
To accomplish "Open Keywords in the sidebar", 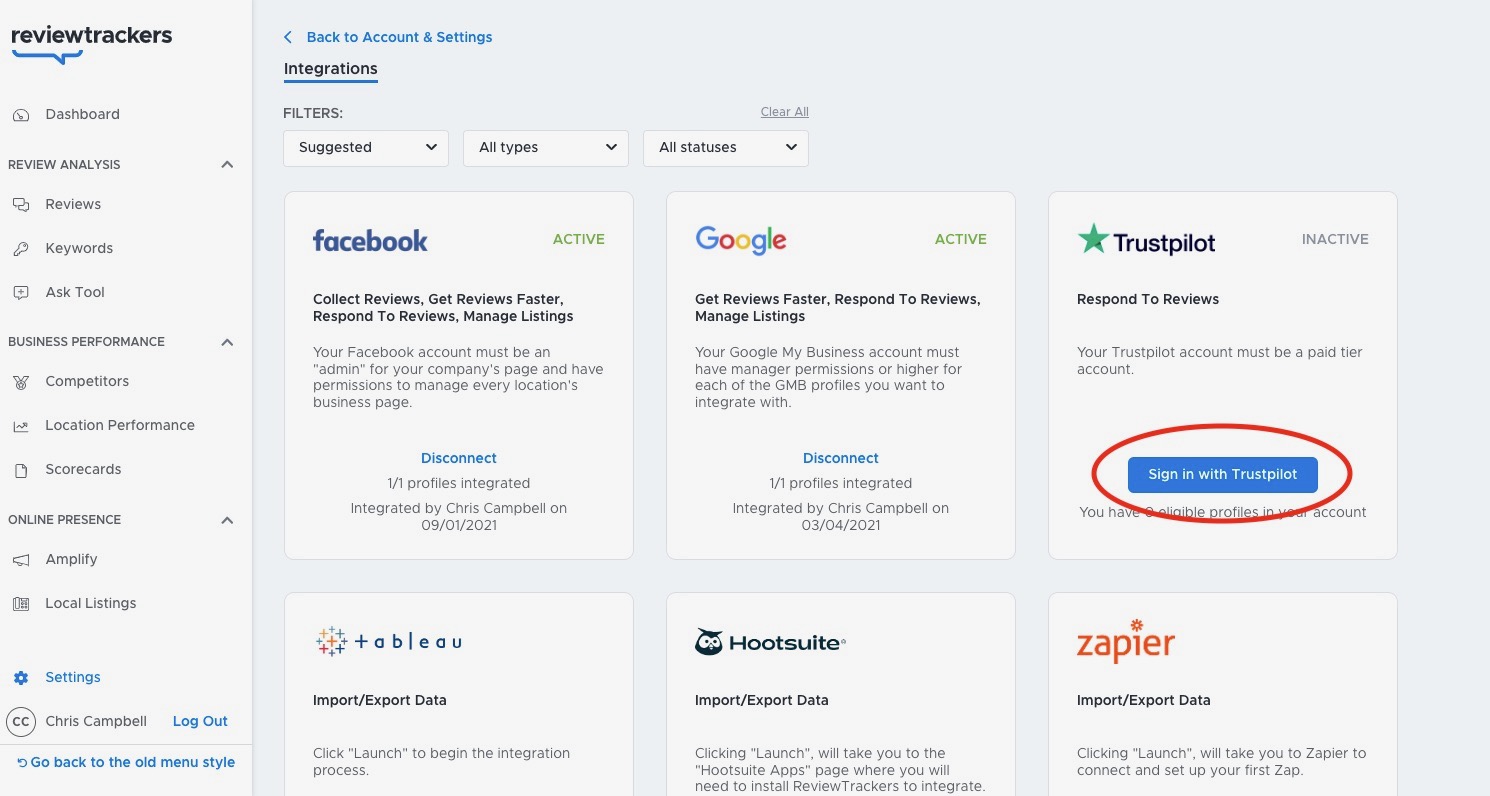I will (x=79, y=248).
